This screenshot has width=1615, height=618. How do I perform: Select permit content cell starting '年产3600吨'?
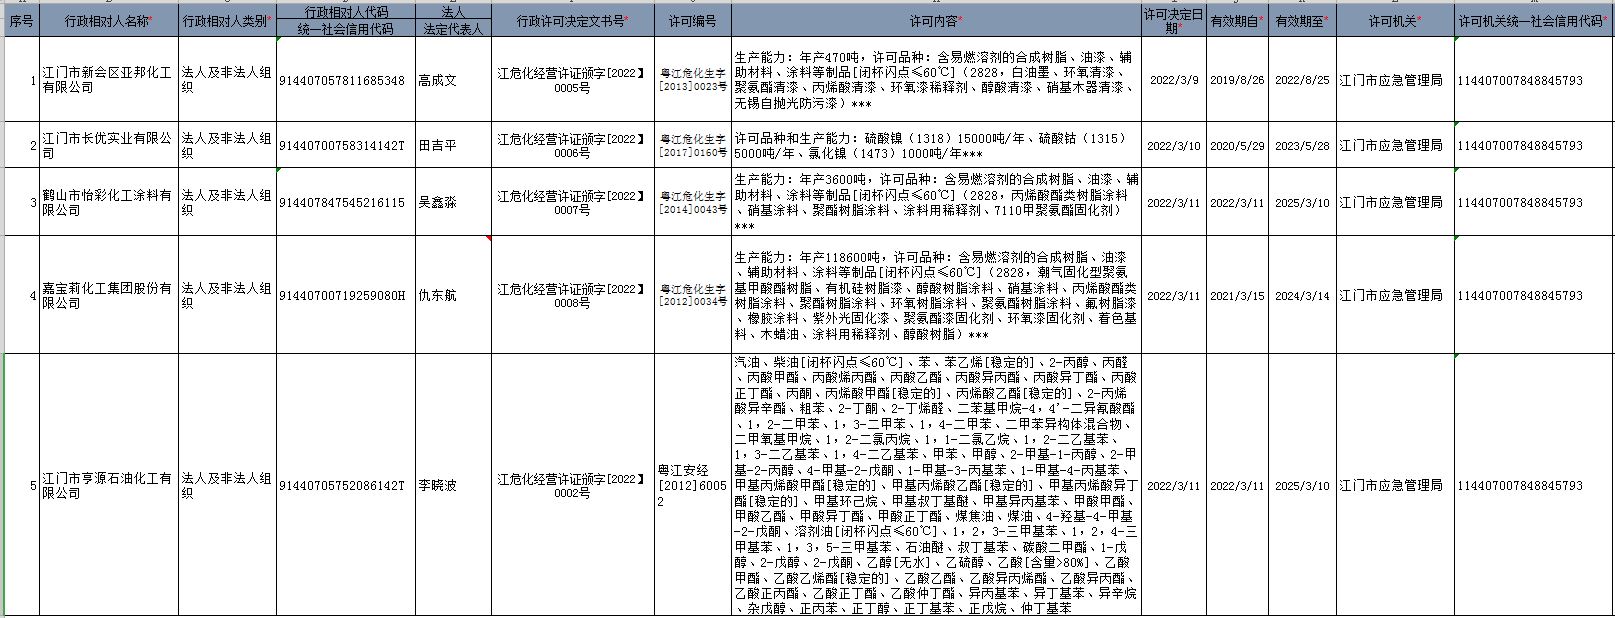point(937,202)
